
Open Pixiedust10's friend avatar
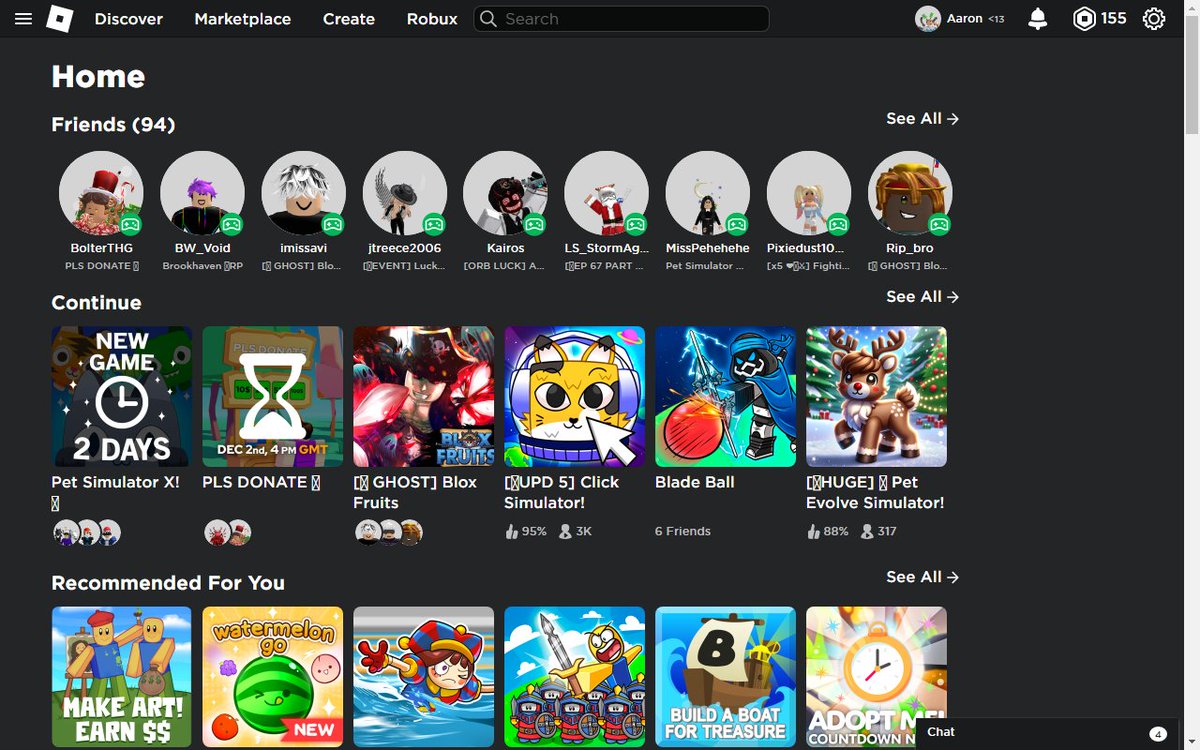[808, 193]
